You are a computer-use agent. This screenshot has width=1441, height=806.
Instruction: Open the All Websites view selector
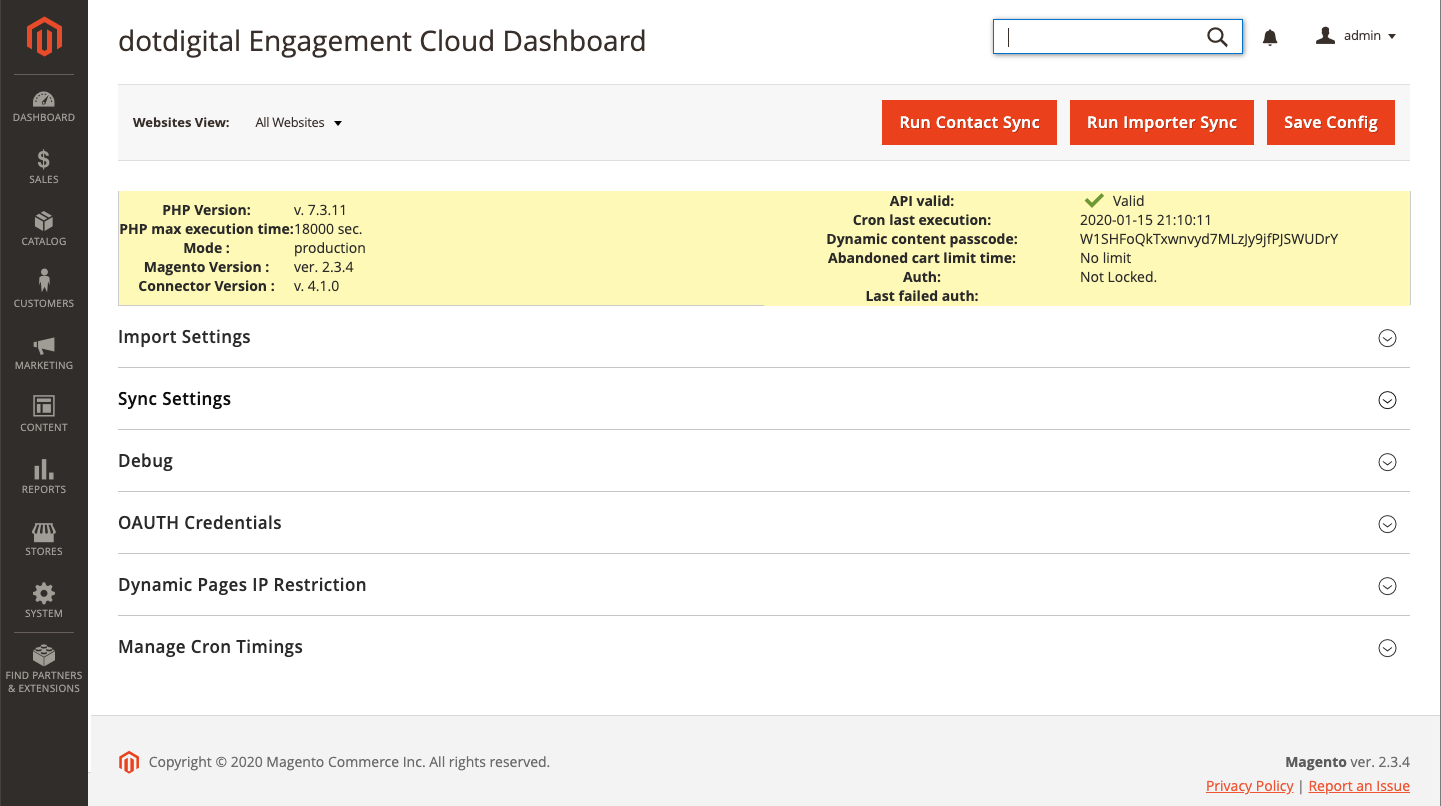(x=298, y=123)
